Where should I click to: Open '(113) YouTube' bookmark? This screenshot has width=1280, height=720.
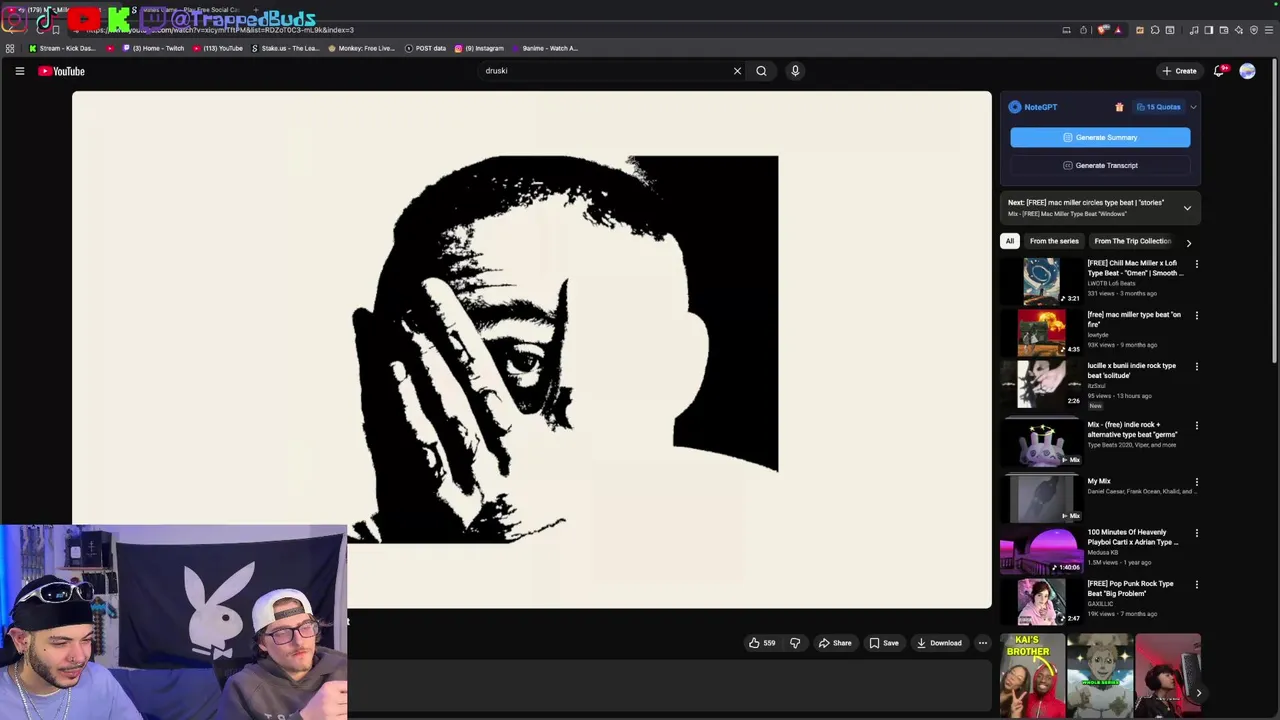pos(218,48)
